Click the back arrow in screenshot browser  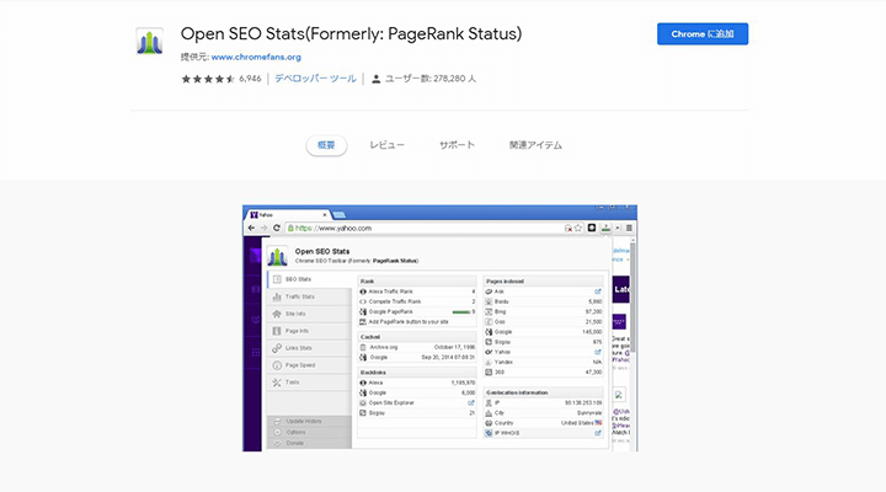point(251,228)
